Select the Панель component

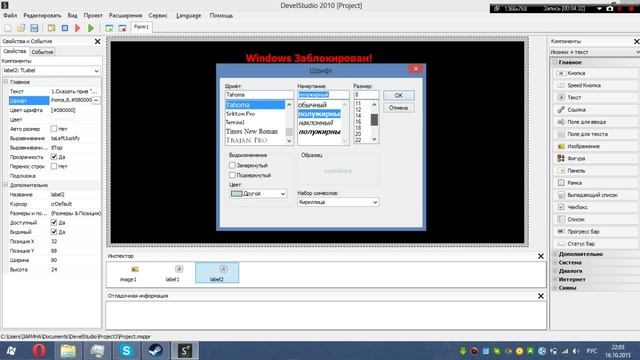click(x=595, y=171)
